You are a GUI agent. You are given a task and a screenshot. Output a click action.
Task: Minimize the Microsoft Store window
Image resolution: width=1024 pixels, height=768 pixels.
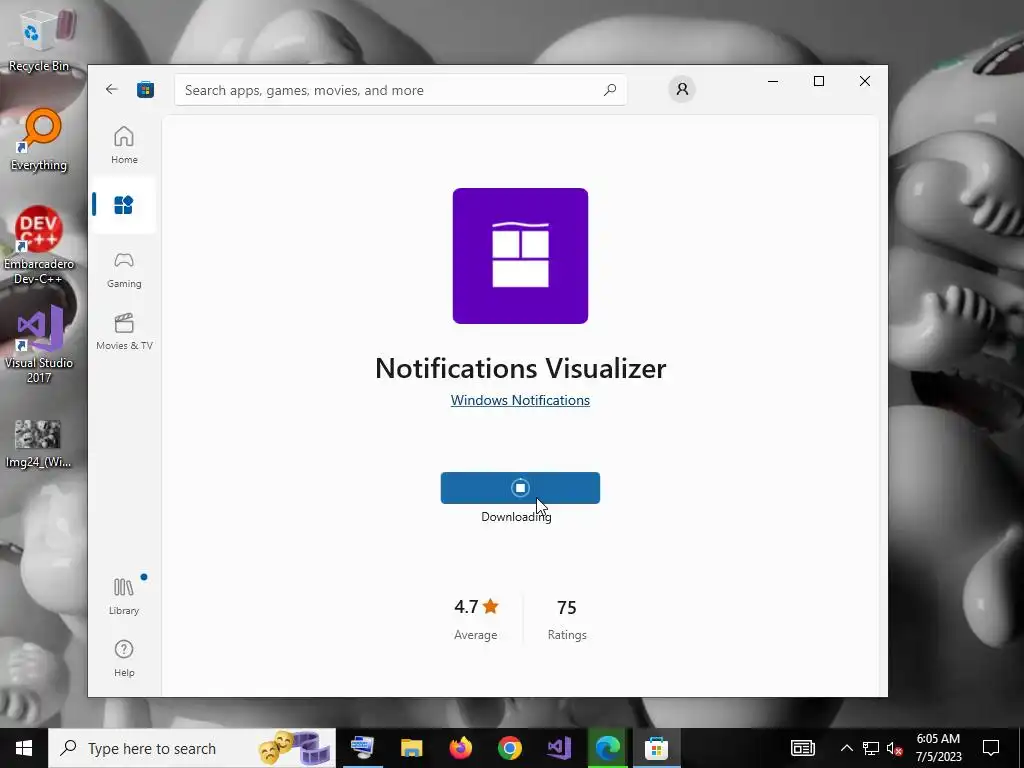coord(773,81)
